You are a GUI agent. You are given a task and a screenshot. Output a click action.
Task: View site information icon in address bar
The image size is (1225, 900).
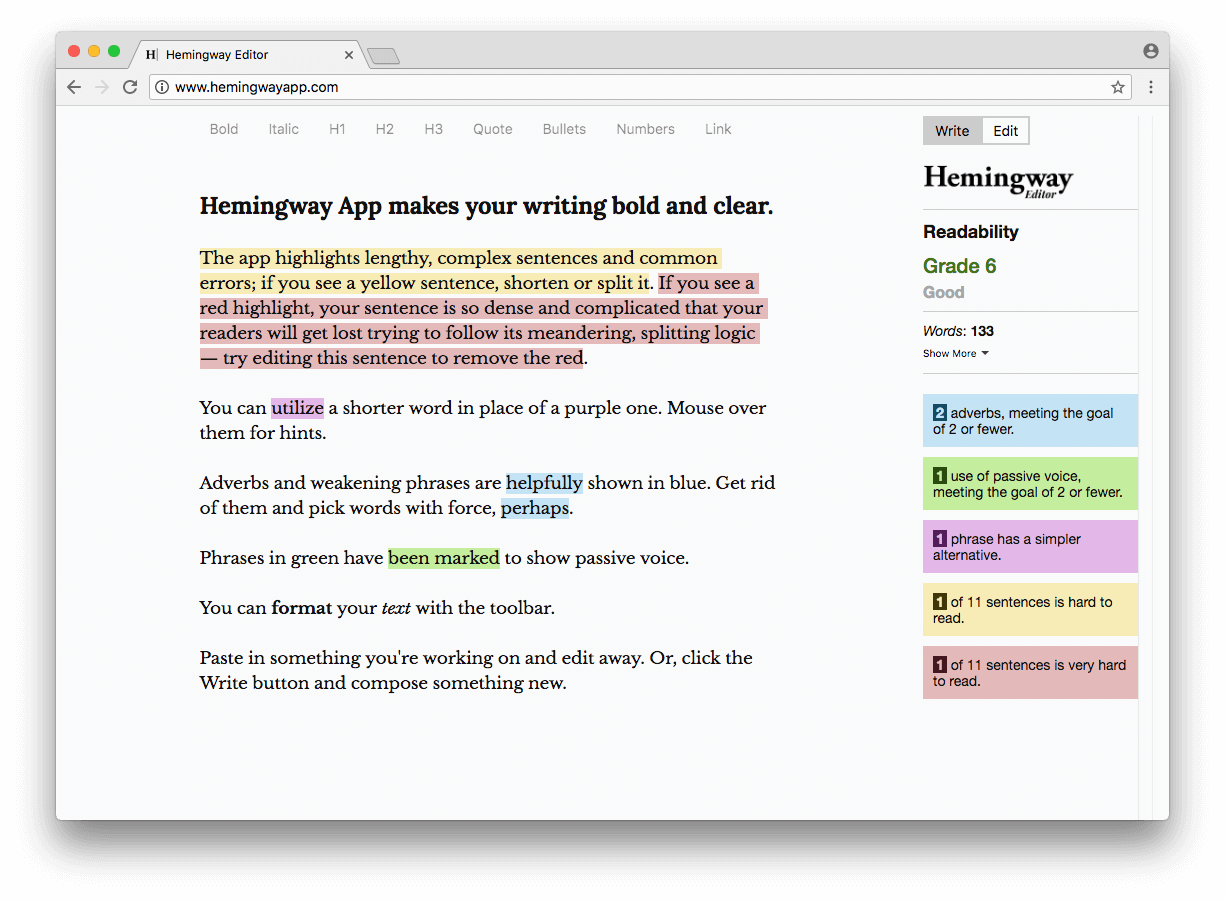click(x=162, y=87)
